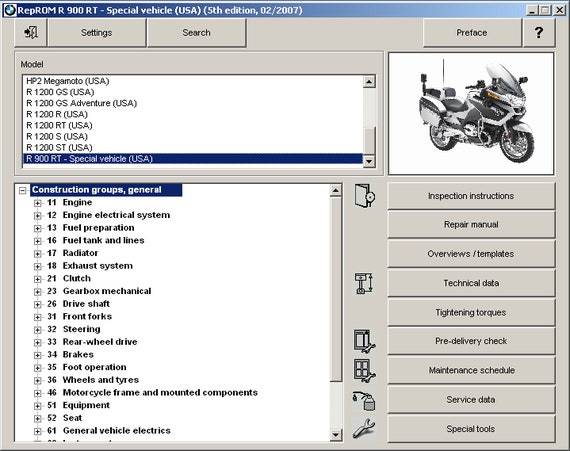The height and width of the screenshot is (451, 570).
Task: Select 32 Steering tree item
Action: tap(73, 329)
